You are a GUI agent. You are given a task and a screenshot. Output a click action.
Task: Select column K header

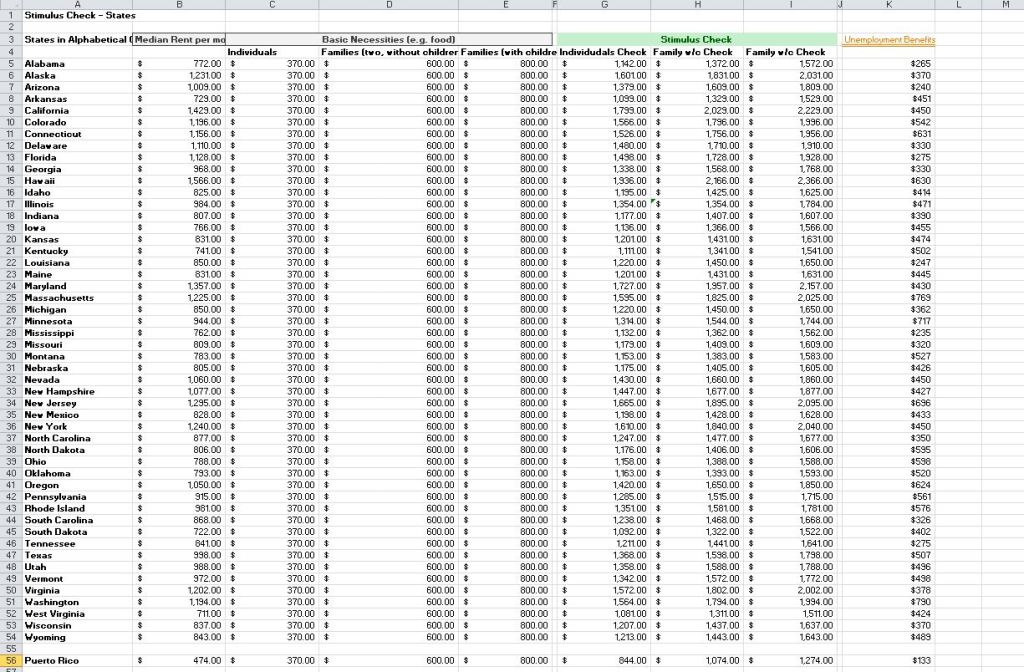pos(889,5)
